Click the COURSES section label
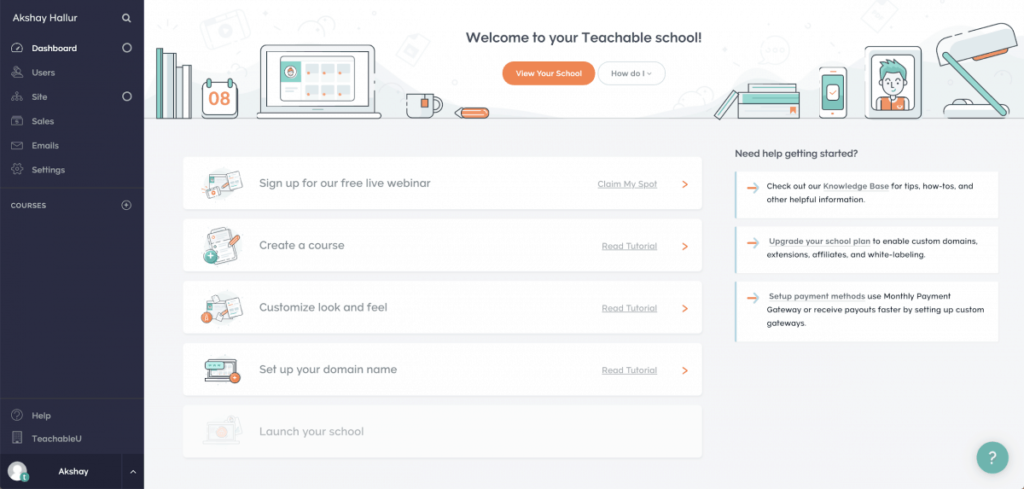The height and width of the screenshot is (489, 1024). click(x=28, y=205)
